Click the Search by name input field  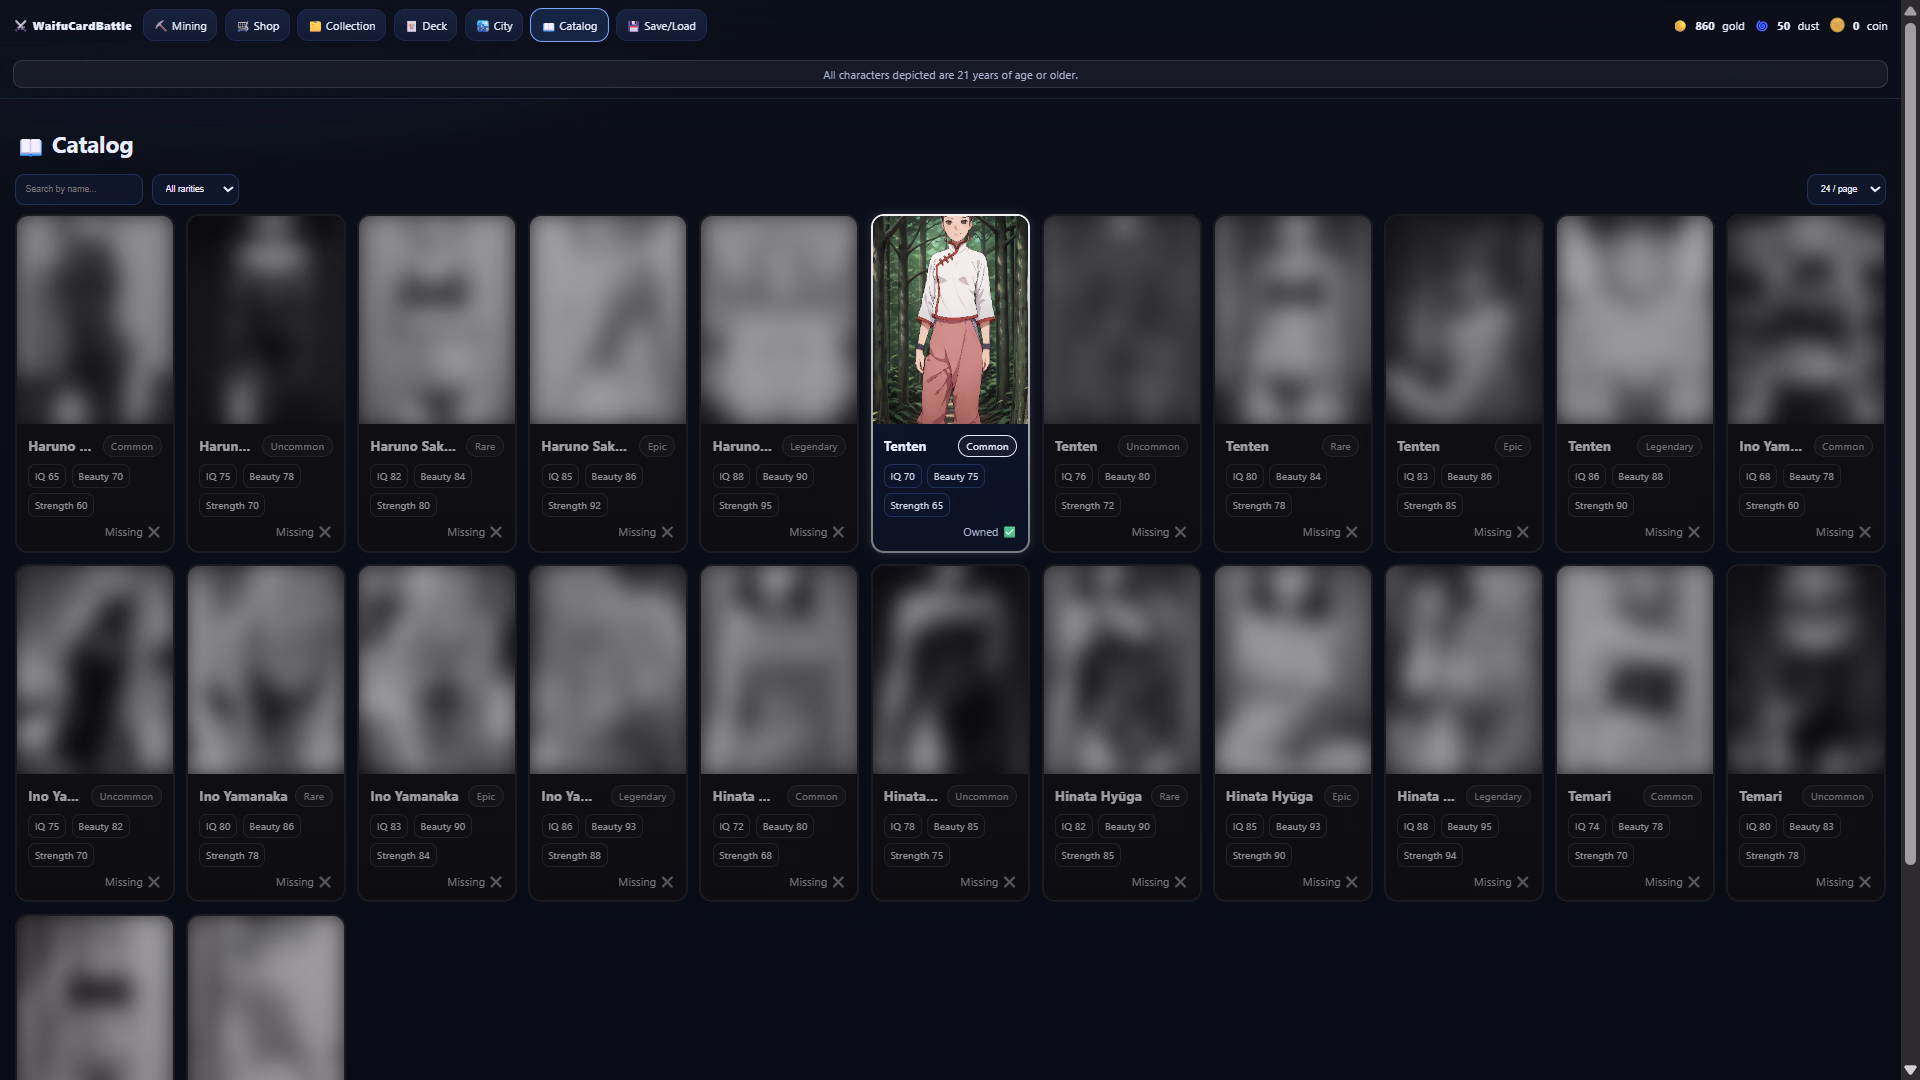(x=79, y=189)
